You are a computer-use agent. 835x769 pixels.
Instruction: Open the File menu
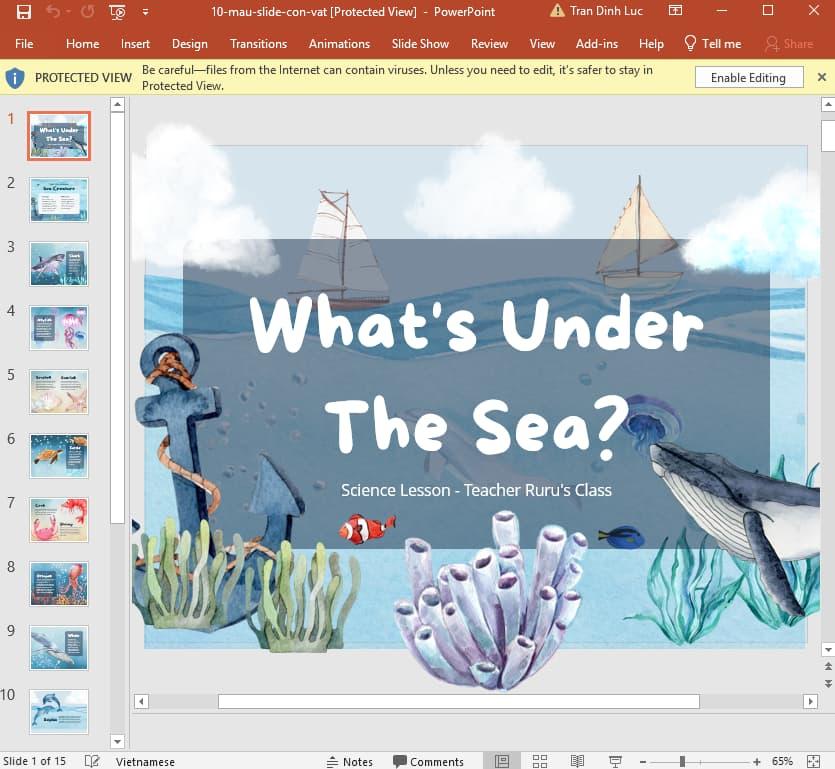pyautogui.click(x=24, y=44)
